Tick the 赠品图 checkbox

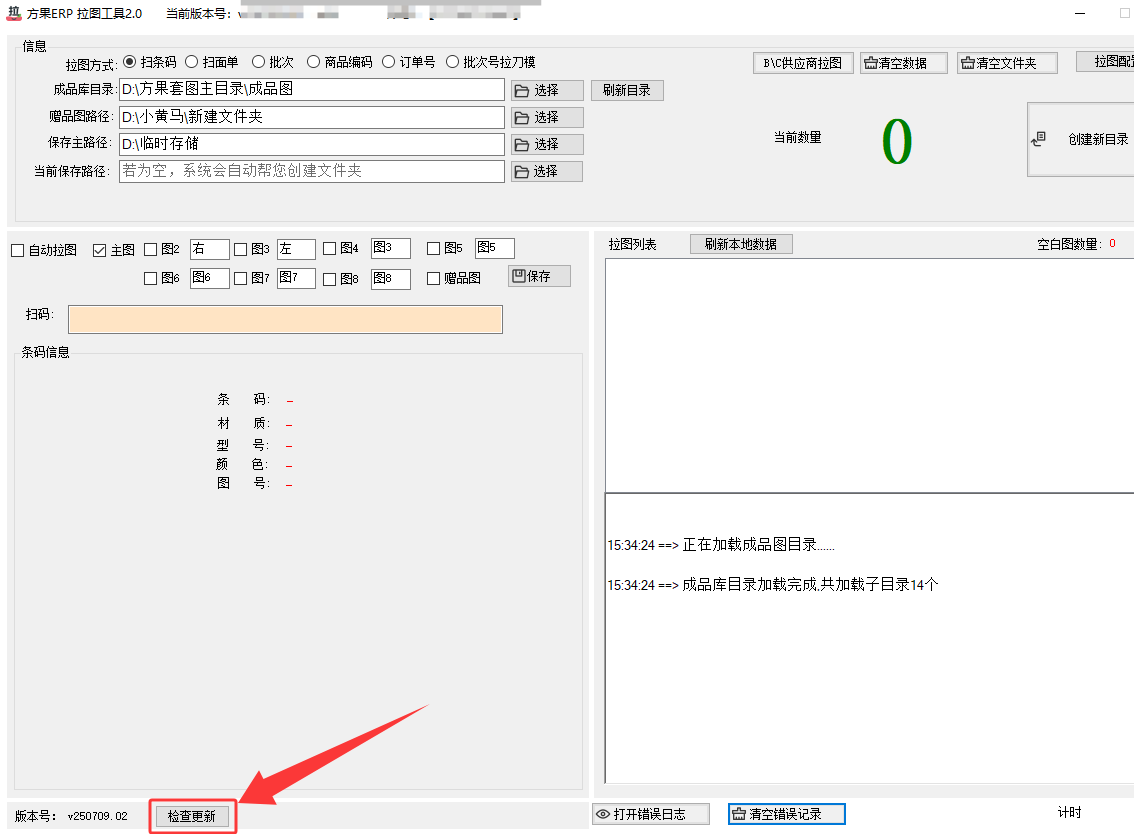(433, 279)
